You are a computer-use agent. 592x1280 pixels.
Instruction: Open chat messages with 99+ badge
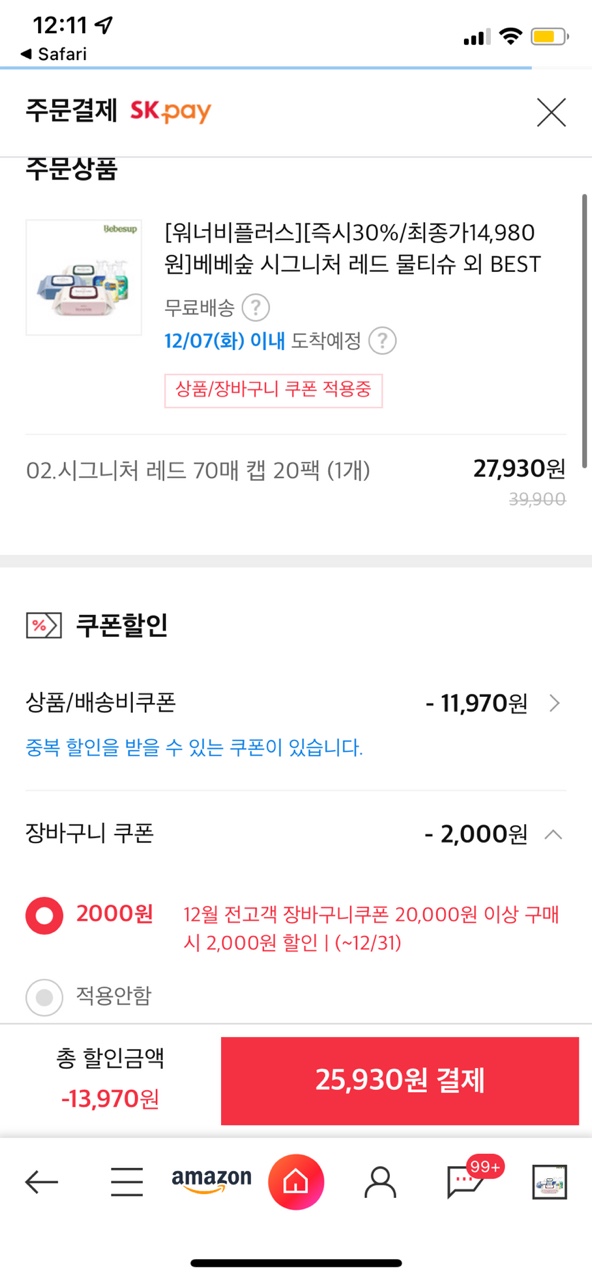click(468, 1181)
